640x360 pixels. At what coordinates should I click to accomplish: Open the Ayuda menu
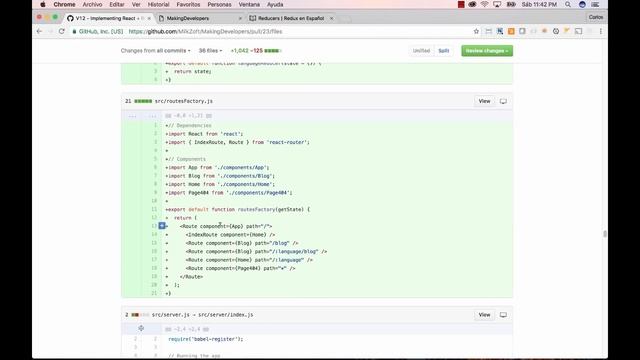click(x=275, y=4)
